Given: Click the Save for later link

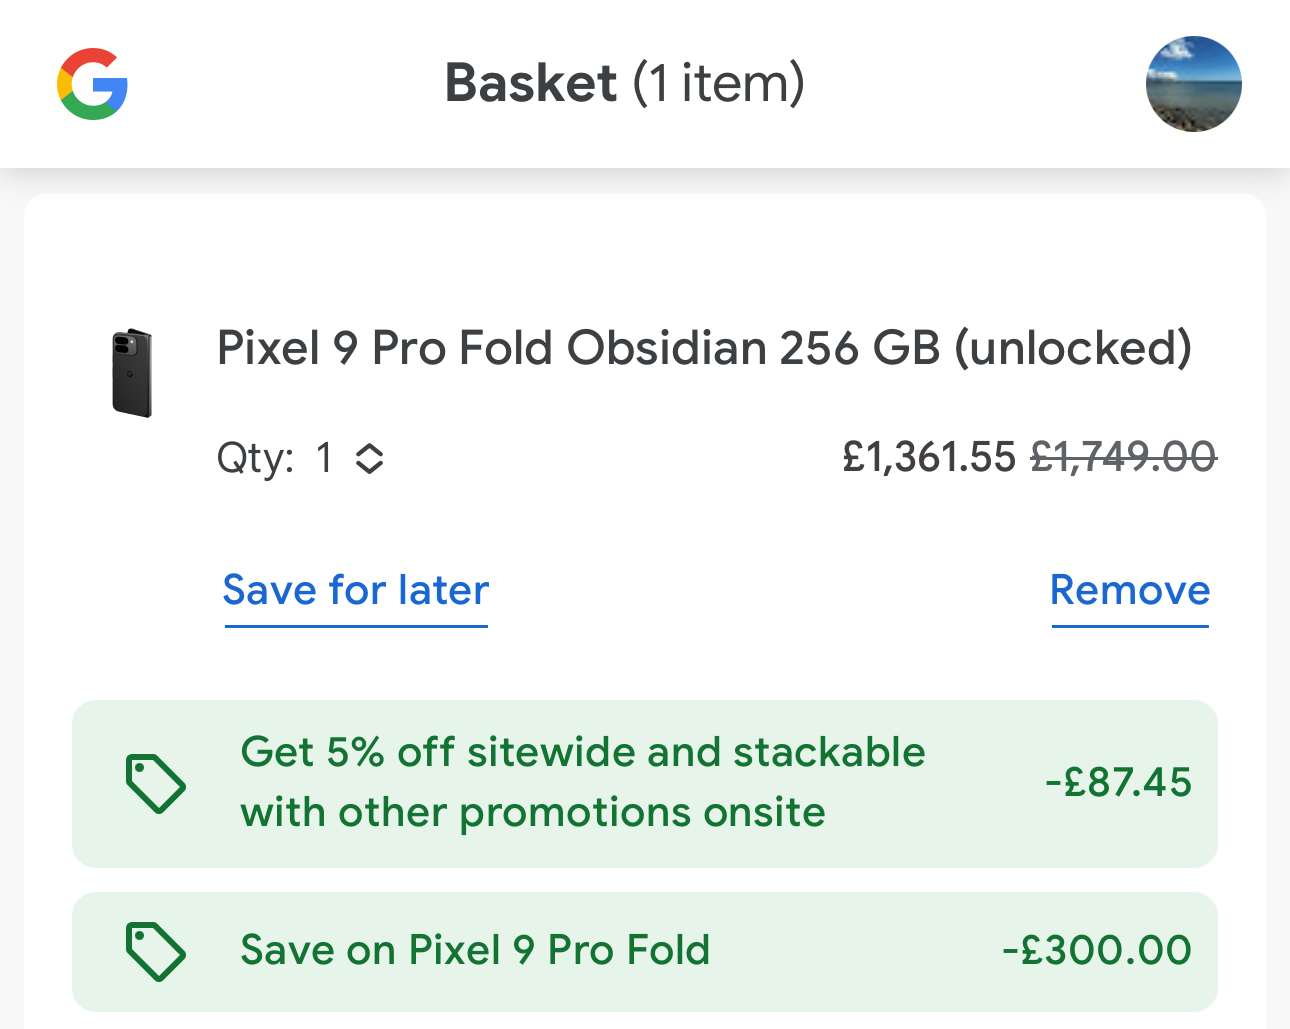Looking at the screenshot, I should coord(355,590).
